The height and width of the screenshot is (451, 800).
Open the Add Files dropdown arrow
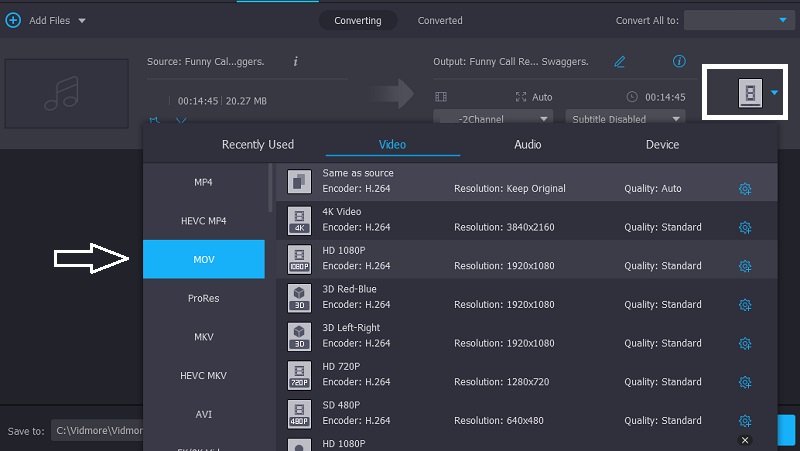point(82,21)
